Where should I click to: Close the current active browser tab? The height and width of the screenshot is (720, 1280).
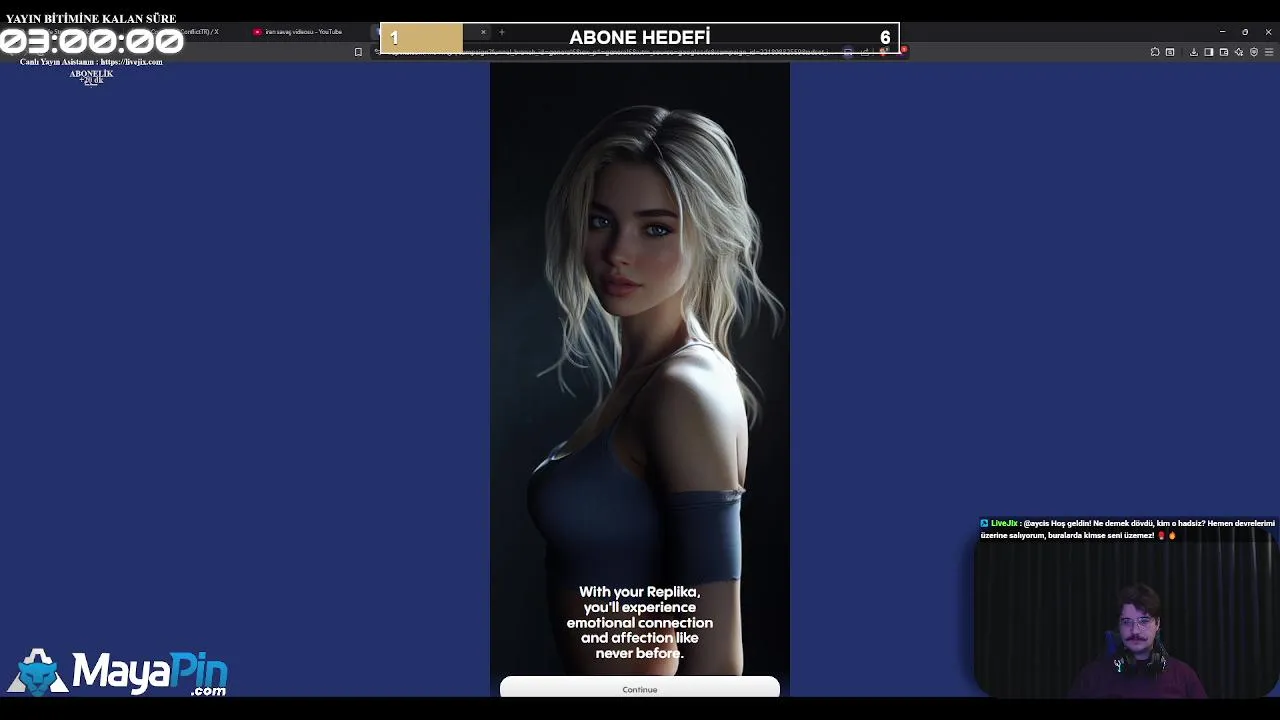point(483,32)
